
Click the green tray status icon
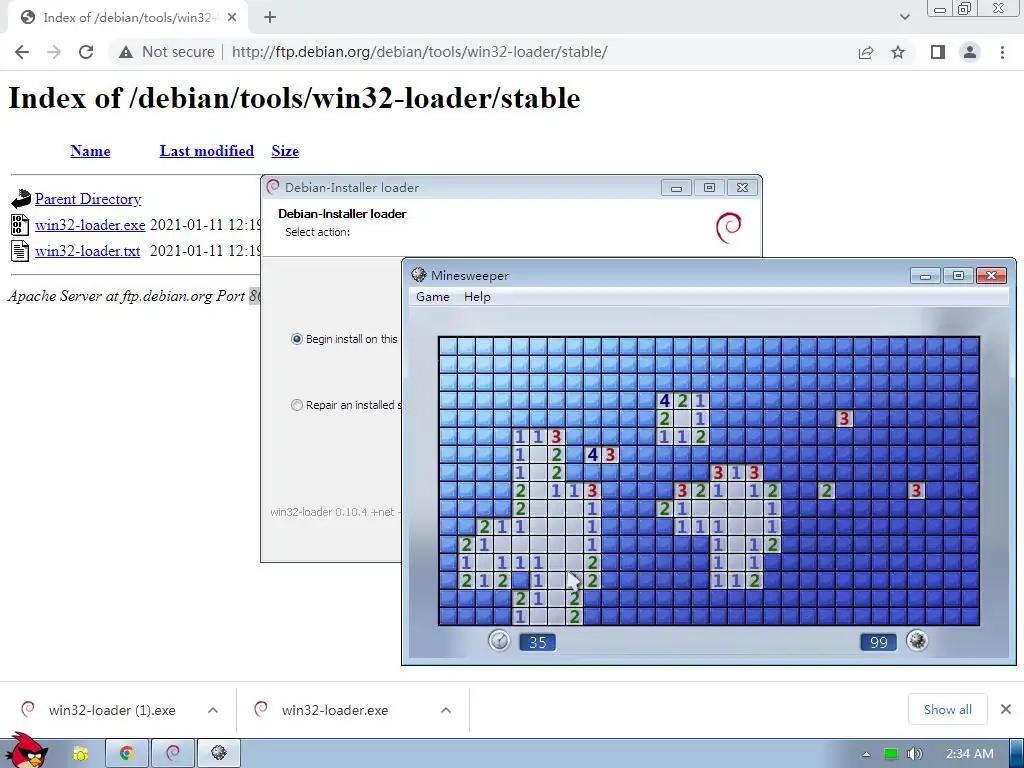(x=891, y=754)
